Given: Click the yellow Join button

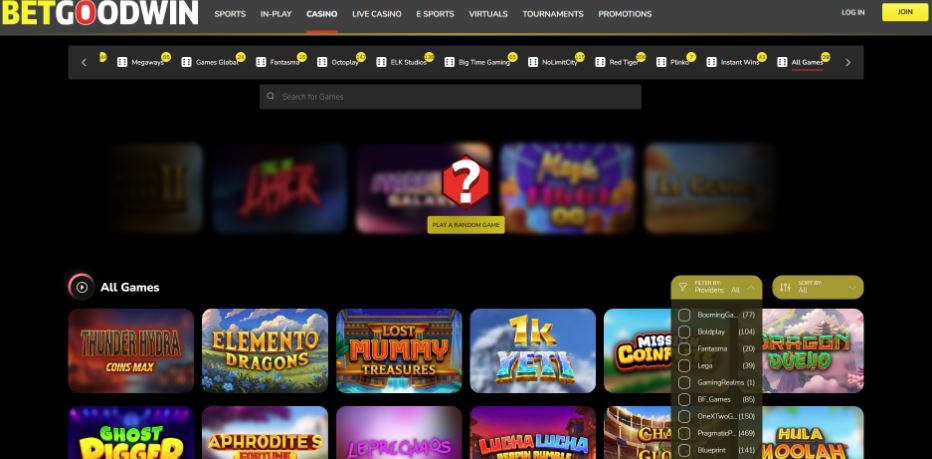Looking at the screenshot, I should point(905,12).
